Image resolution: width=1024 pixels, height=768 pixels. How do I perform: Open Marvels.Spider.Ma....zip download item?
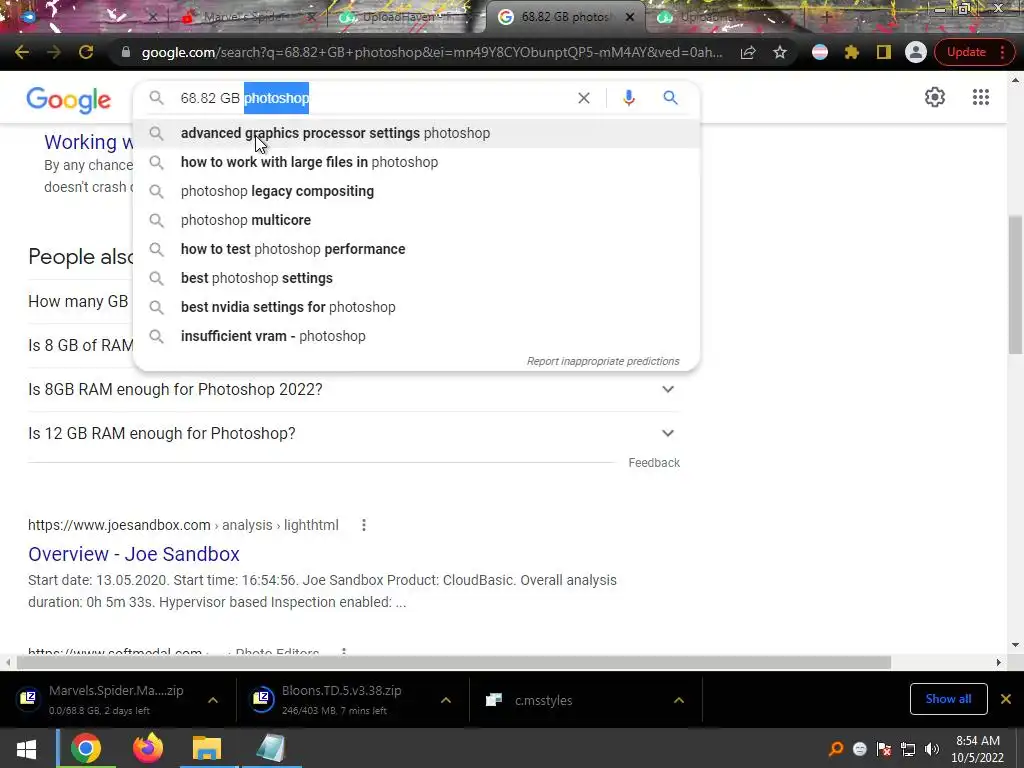[x=116, y=699]
